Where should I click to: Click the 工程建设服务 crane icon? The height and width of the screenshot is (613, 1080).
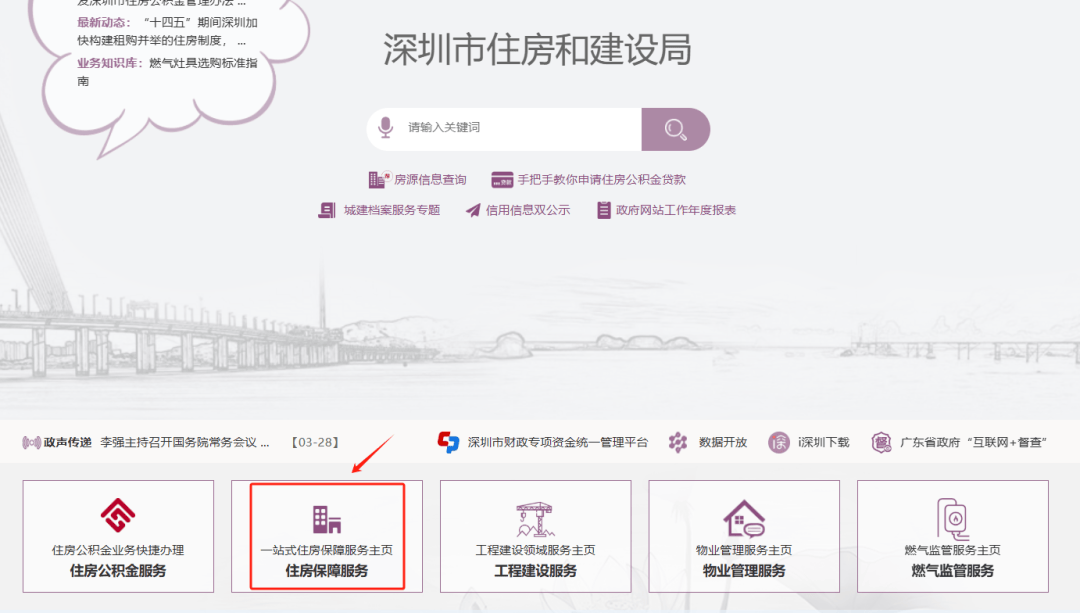(535, 519)
